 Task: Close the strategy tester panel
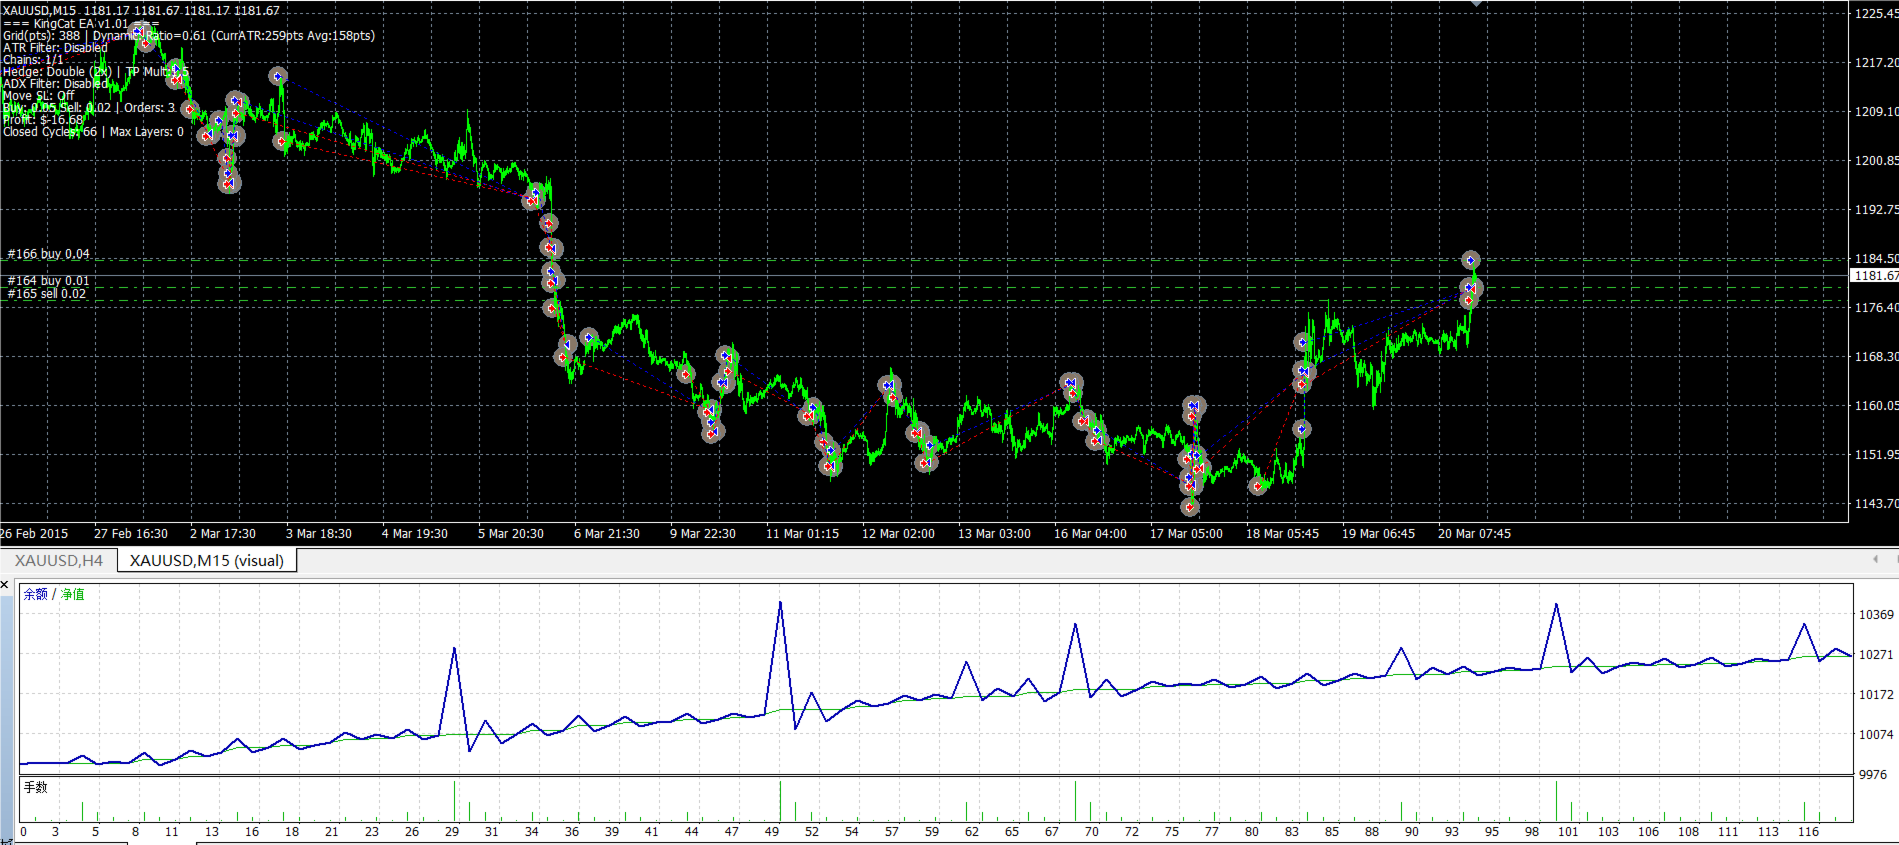pyautogui.click(x=5, y=584)
